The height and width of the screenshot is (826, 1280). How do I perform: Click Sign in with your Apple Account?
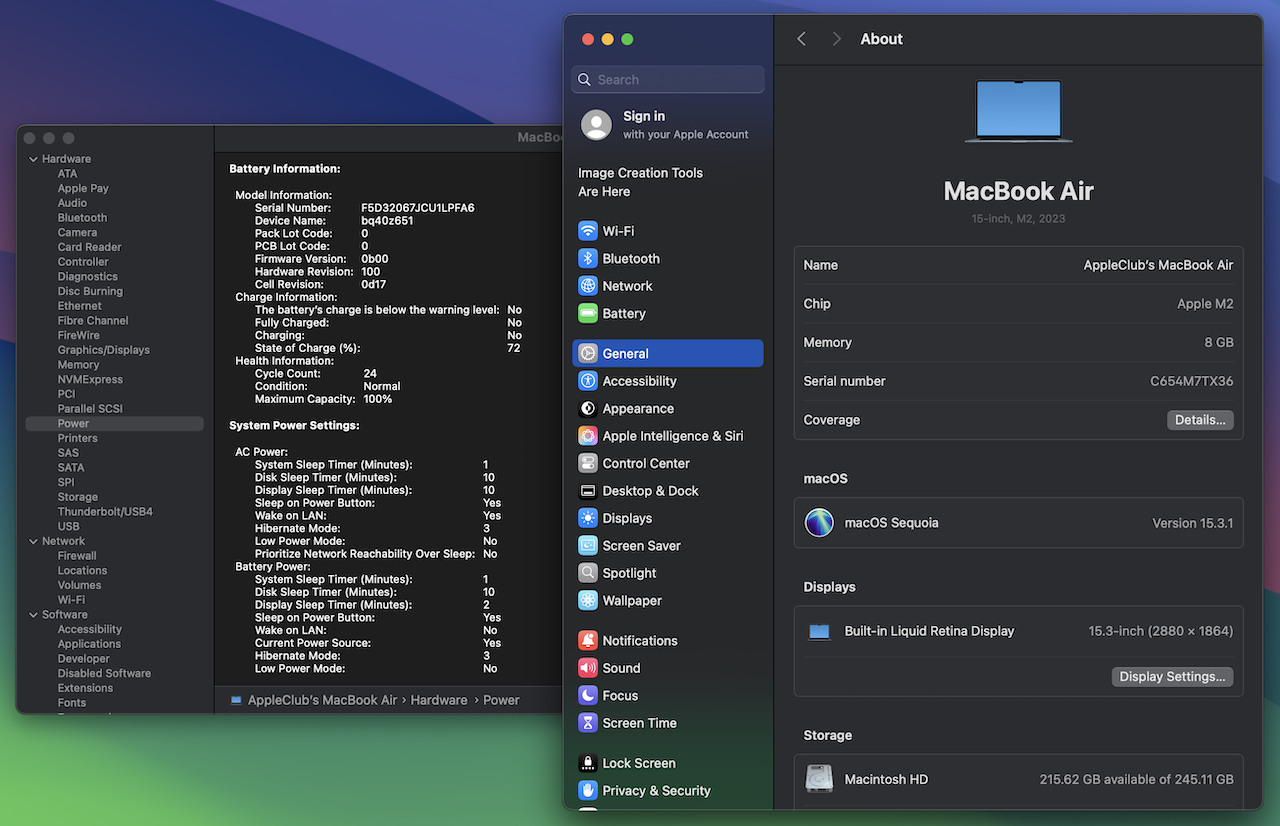tap(668, 125)
